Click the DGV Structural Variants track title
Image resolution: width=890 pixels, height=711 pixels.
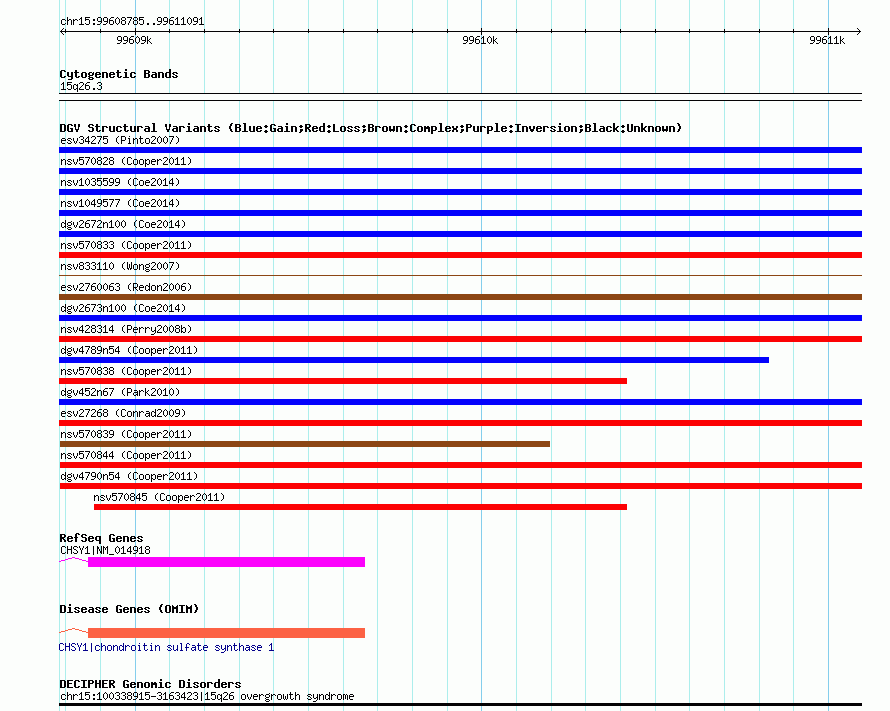[x=370, y=128]
